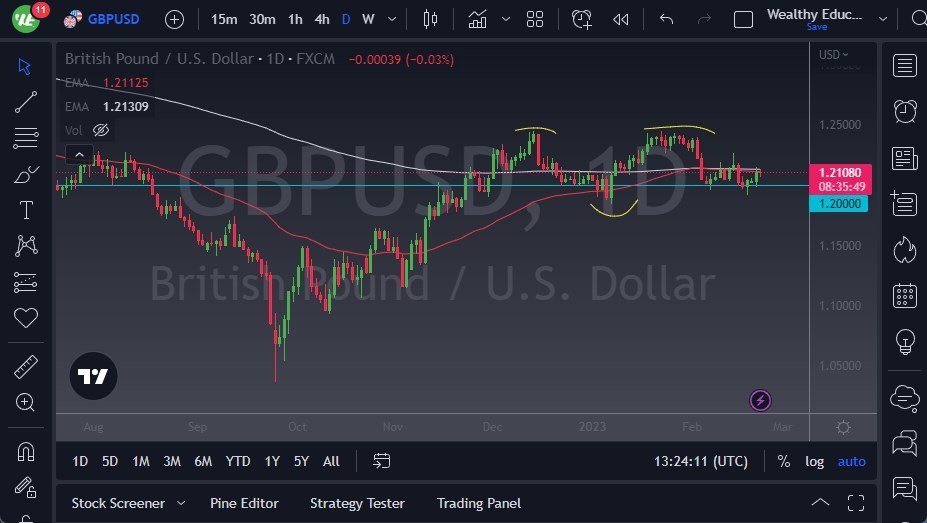Open the watchlist panel icon

[x=905, y=66]
